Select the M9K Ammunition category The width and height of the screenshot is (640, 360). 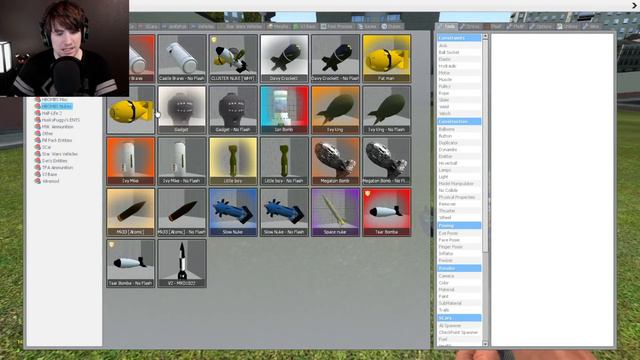point(54,127)
